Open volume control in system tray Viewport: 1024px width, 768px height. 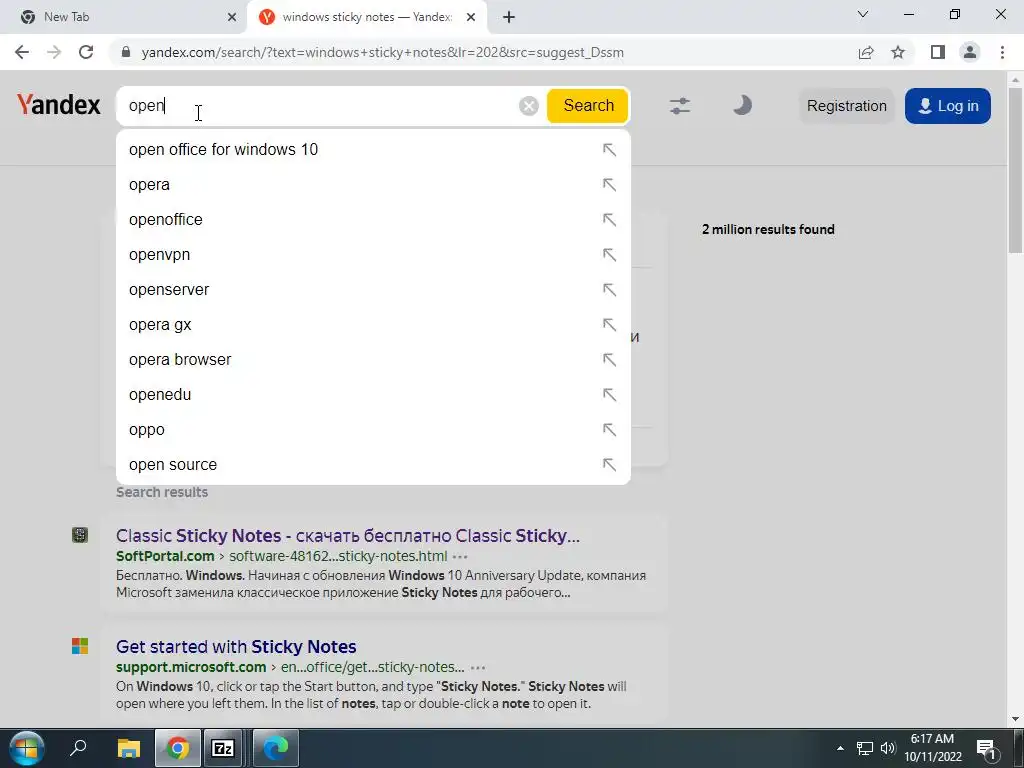coord(888,748)
